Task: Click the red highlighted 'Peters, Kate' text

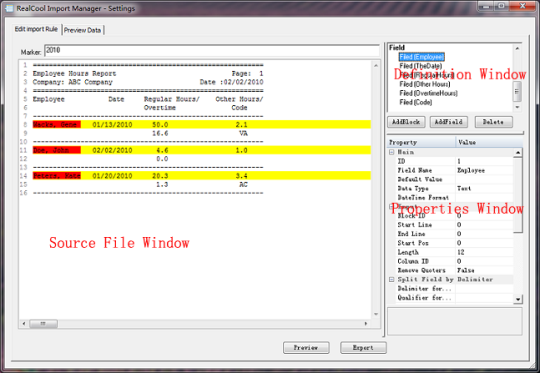Action: 57,176
